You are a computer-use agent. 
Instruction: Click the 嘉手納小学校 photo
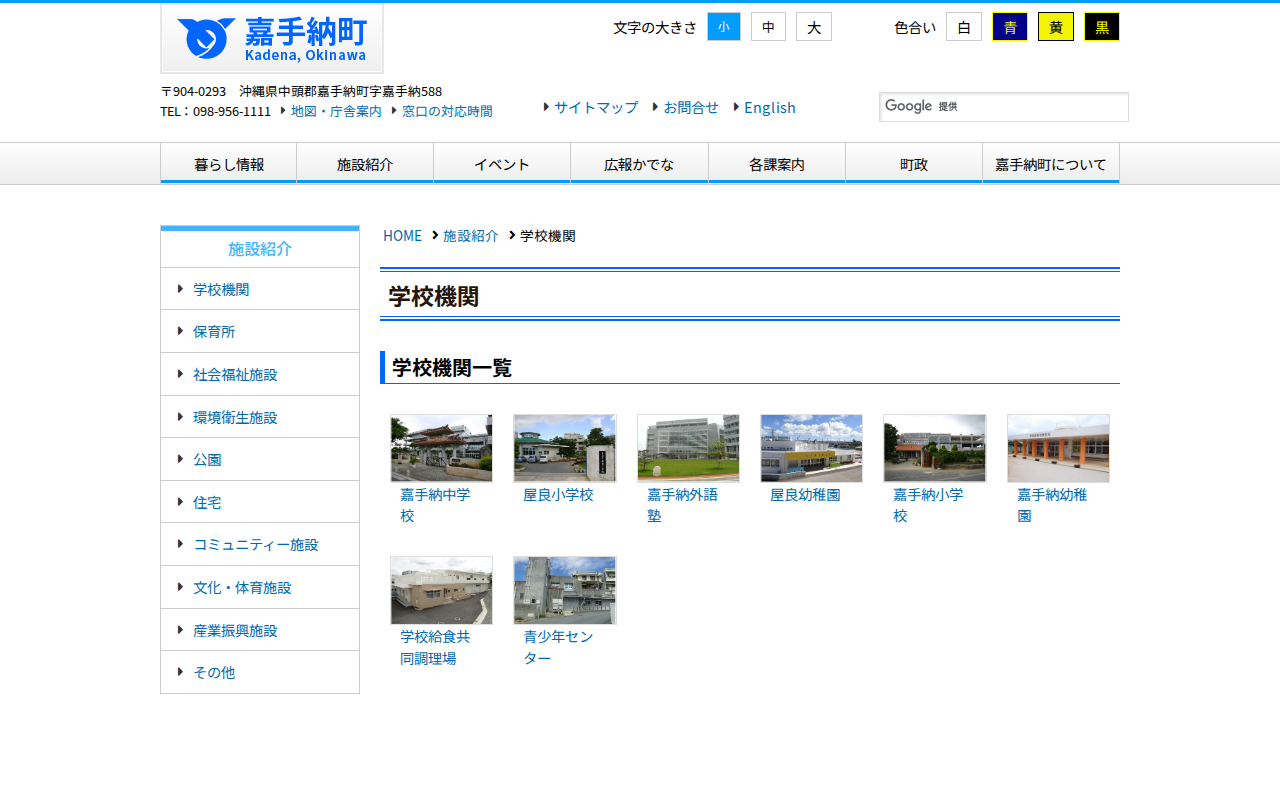tap(934, 448)
